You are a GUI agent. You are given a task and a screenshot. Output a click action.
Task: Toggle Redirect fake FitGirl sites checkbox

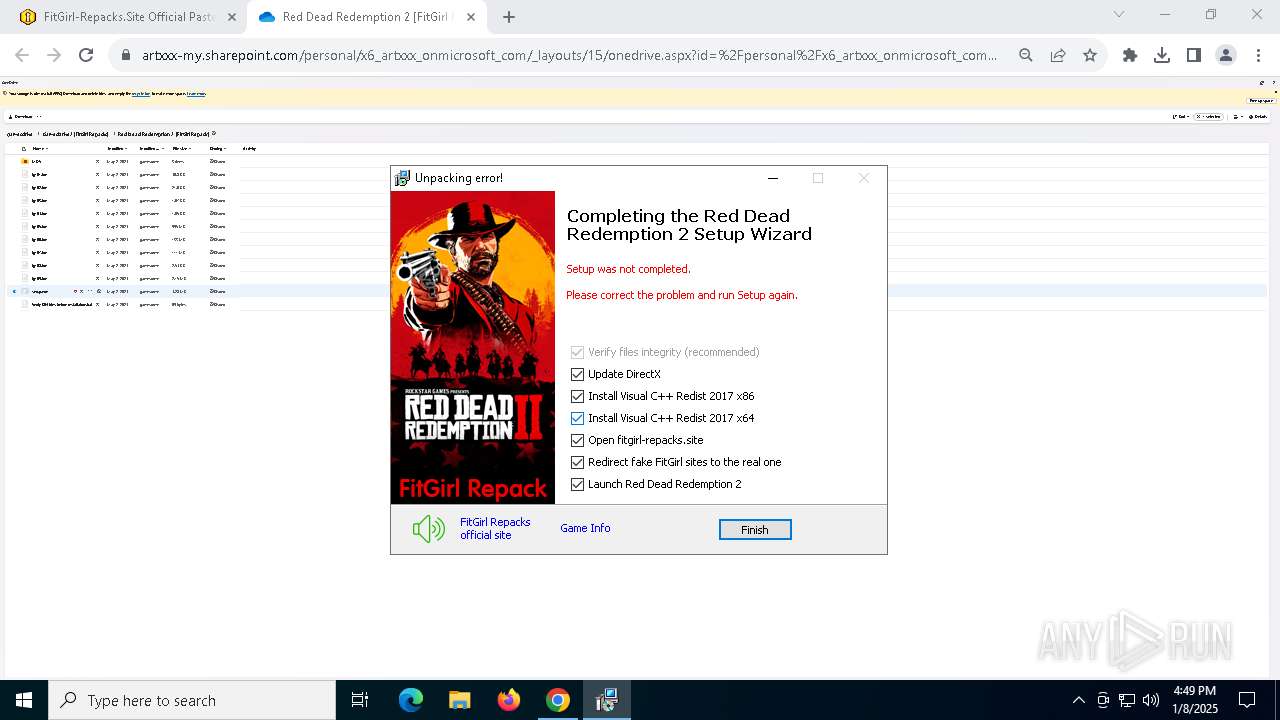tap(577, 462)
